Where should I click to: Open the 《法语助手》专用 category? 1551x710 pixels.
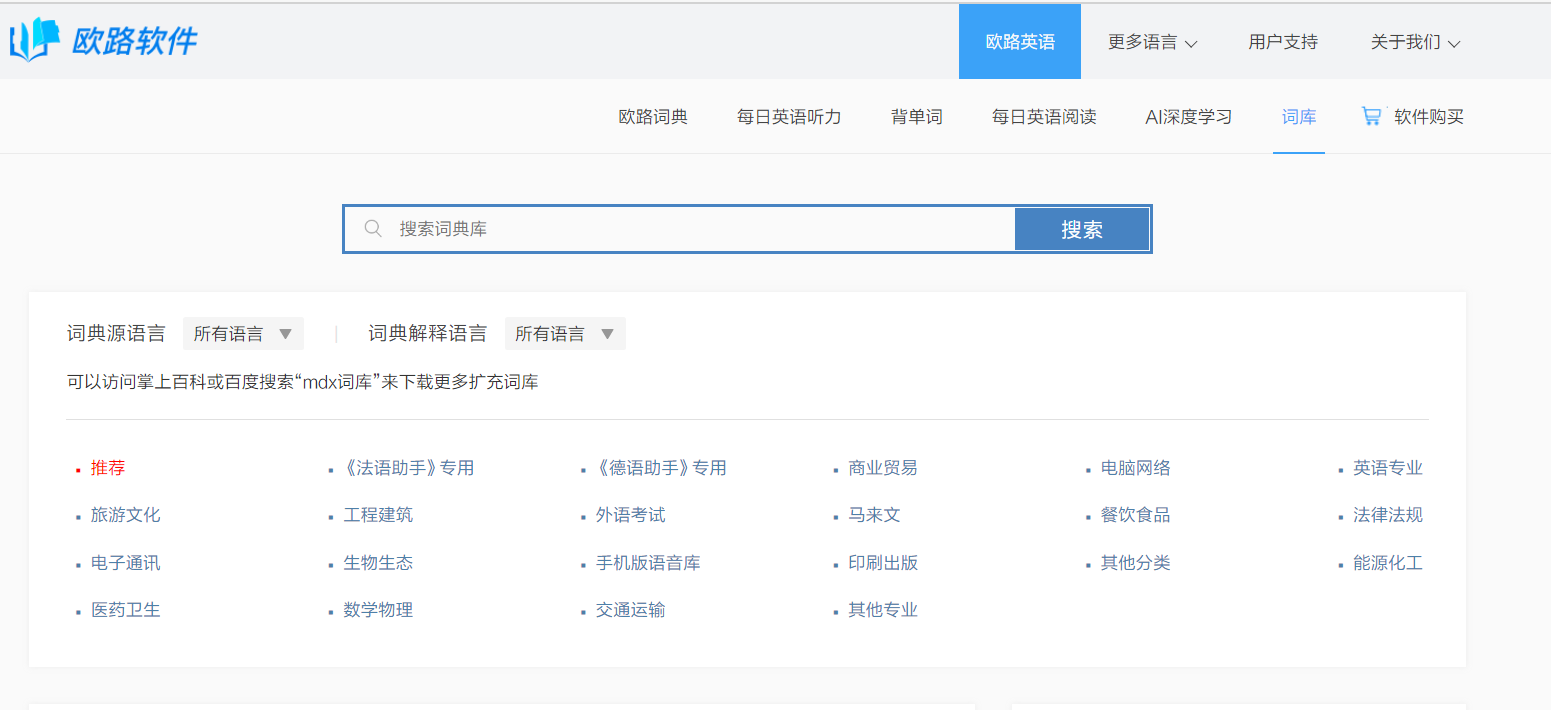[409, 468]
